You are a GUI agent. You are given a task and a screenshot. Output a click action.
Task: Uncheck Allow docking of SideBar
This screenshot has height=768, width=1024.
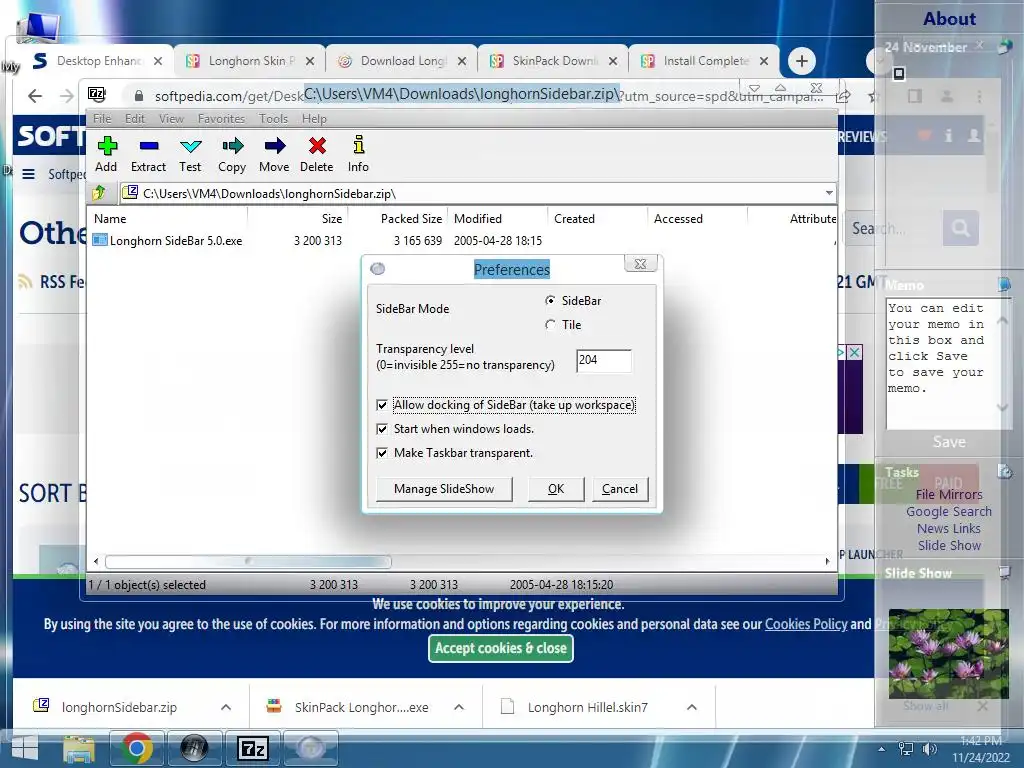tap(382, 405)
